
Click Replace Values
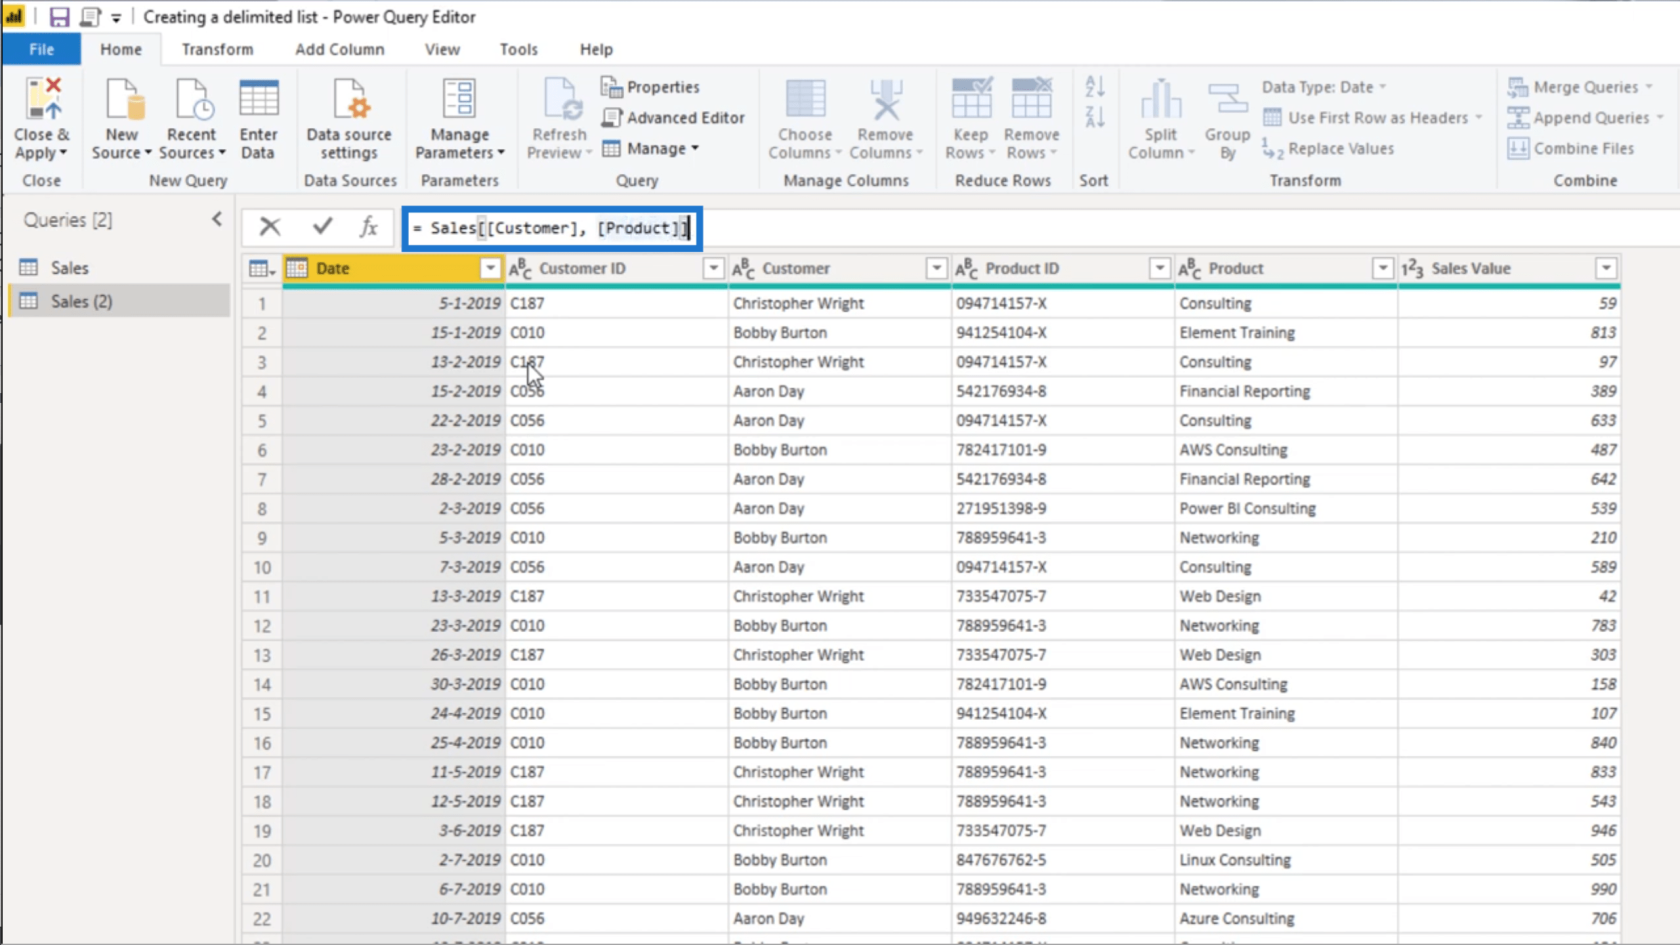(1328, 149)
